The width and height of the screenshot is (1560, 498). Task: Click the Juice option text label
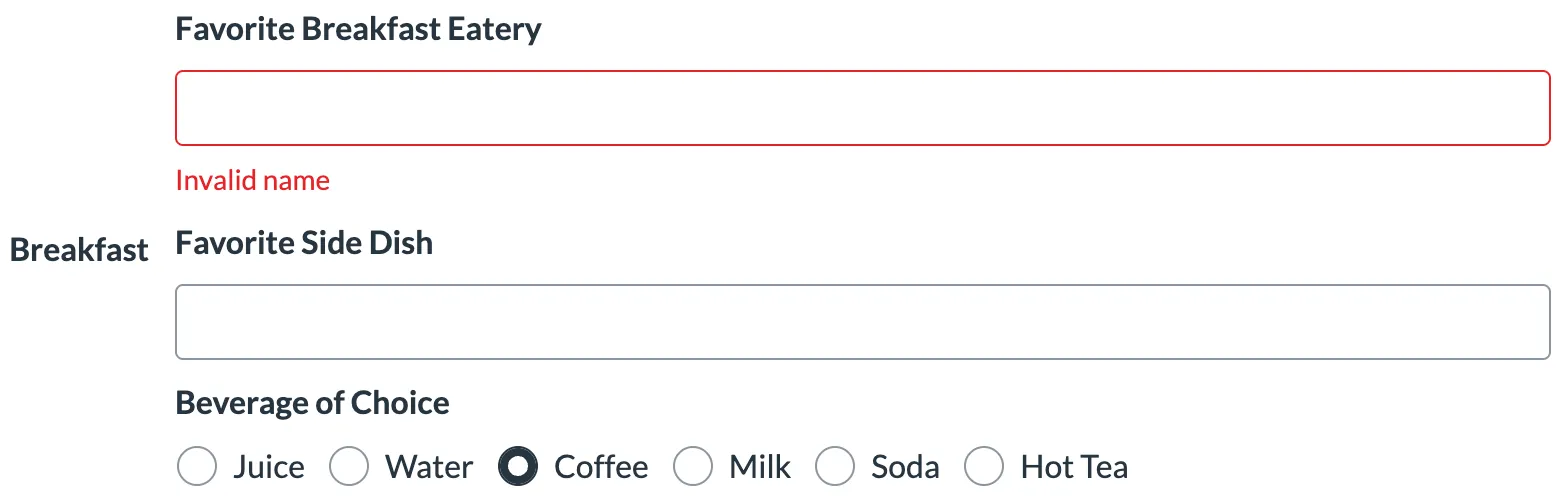tap(269, 467)
